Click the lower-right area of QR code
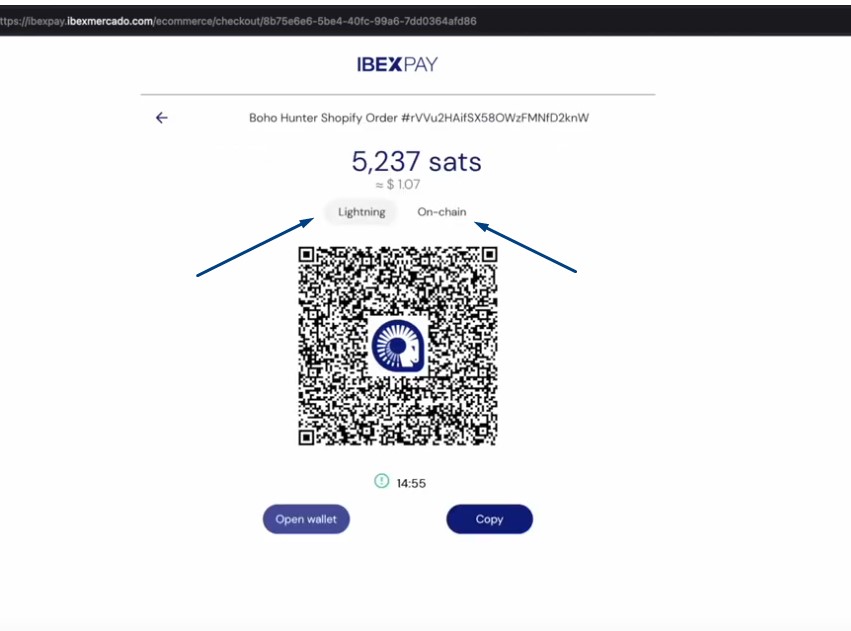This screenshot has width=851, height=631. pos(465,415)
